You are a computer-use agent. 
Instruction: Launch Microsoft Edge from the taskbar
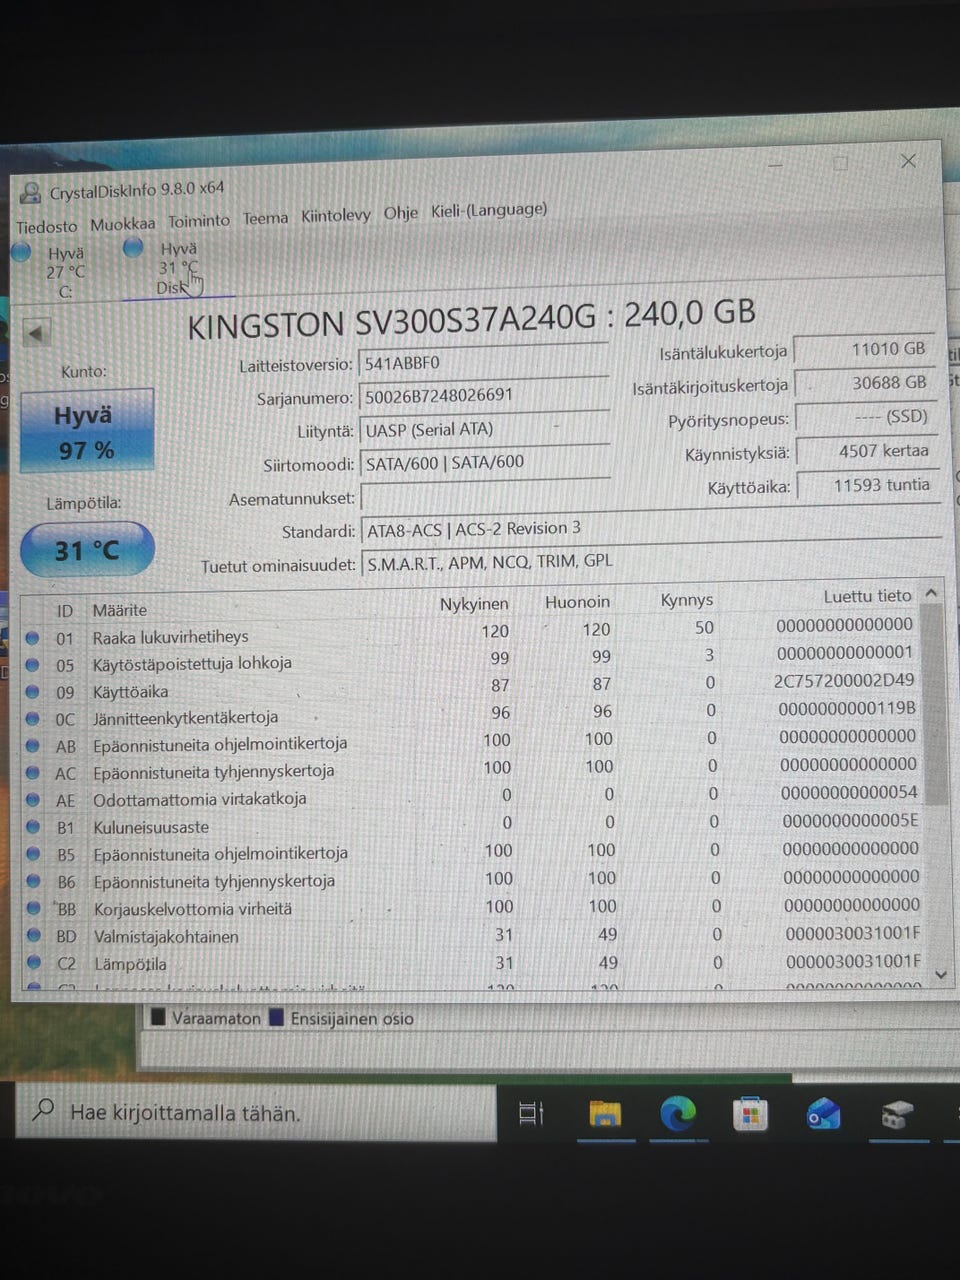pos(678,1113)
